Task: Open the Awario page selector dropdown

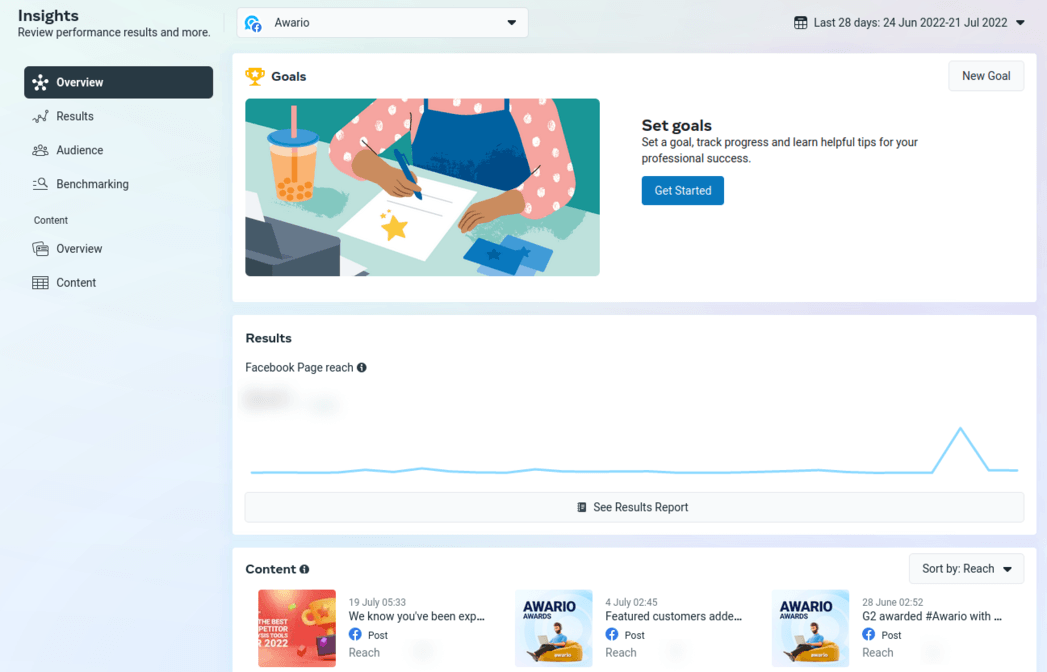Action: 382,21
